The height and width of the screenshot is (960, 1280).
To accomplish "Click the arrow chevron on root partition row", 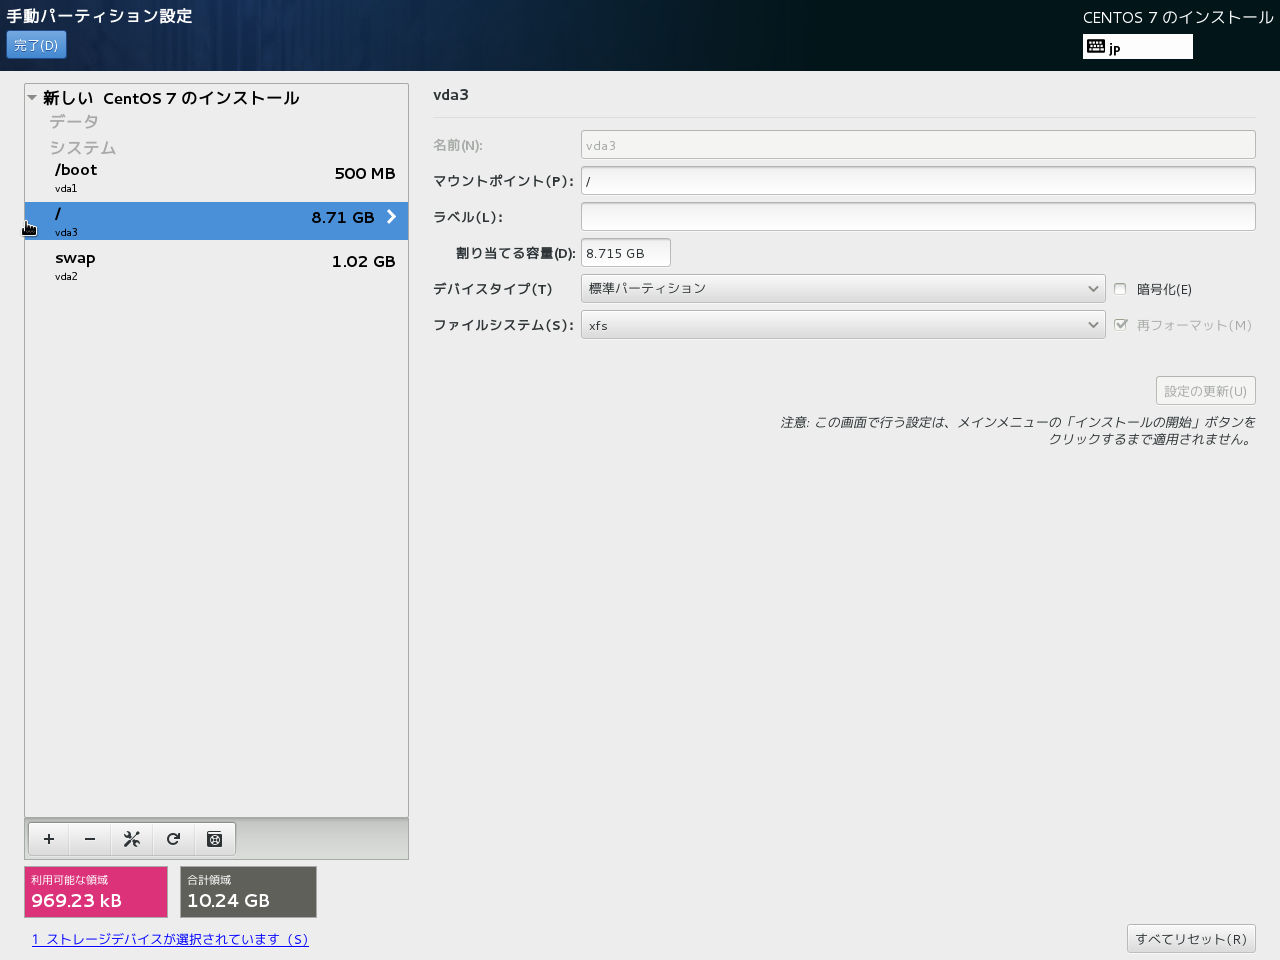I will coord(391,217).
